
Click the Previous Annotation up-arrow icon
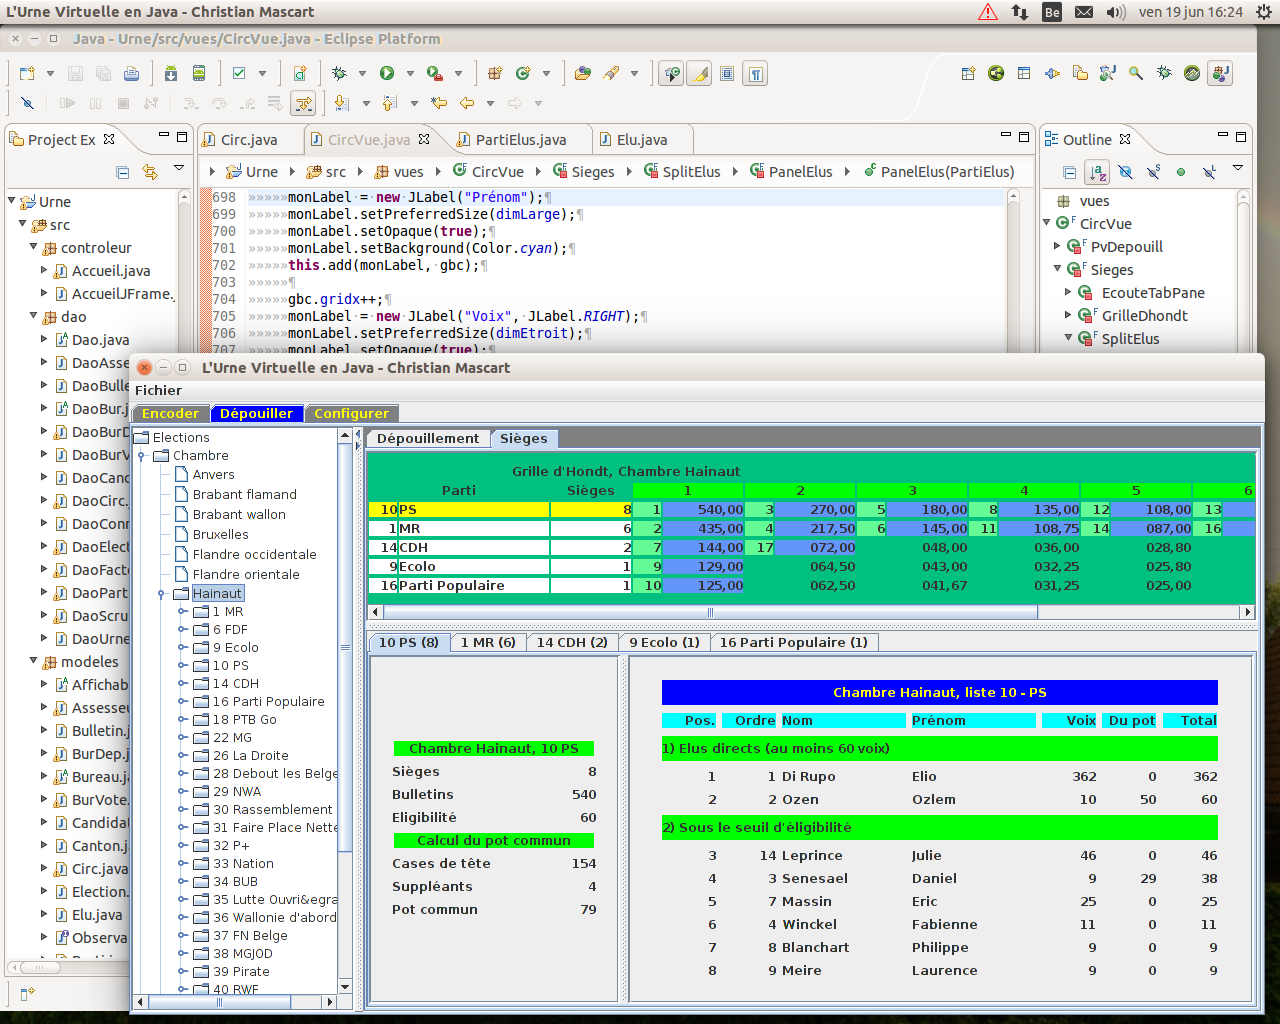point(390,103)
